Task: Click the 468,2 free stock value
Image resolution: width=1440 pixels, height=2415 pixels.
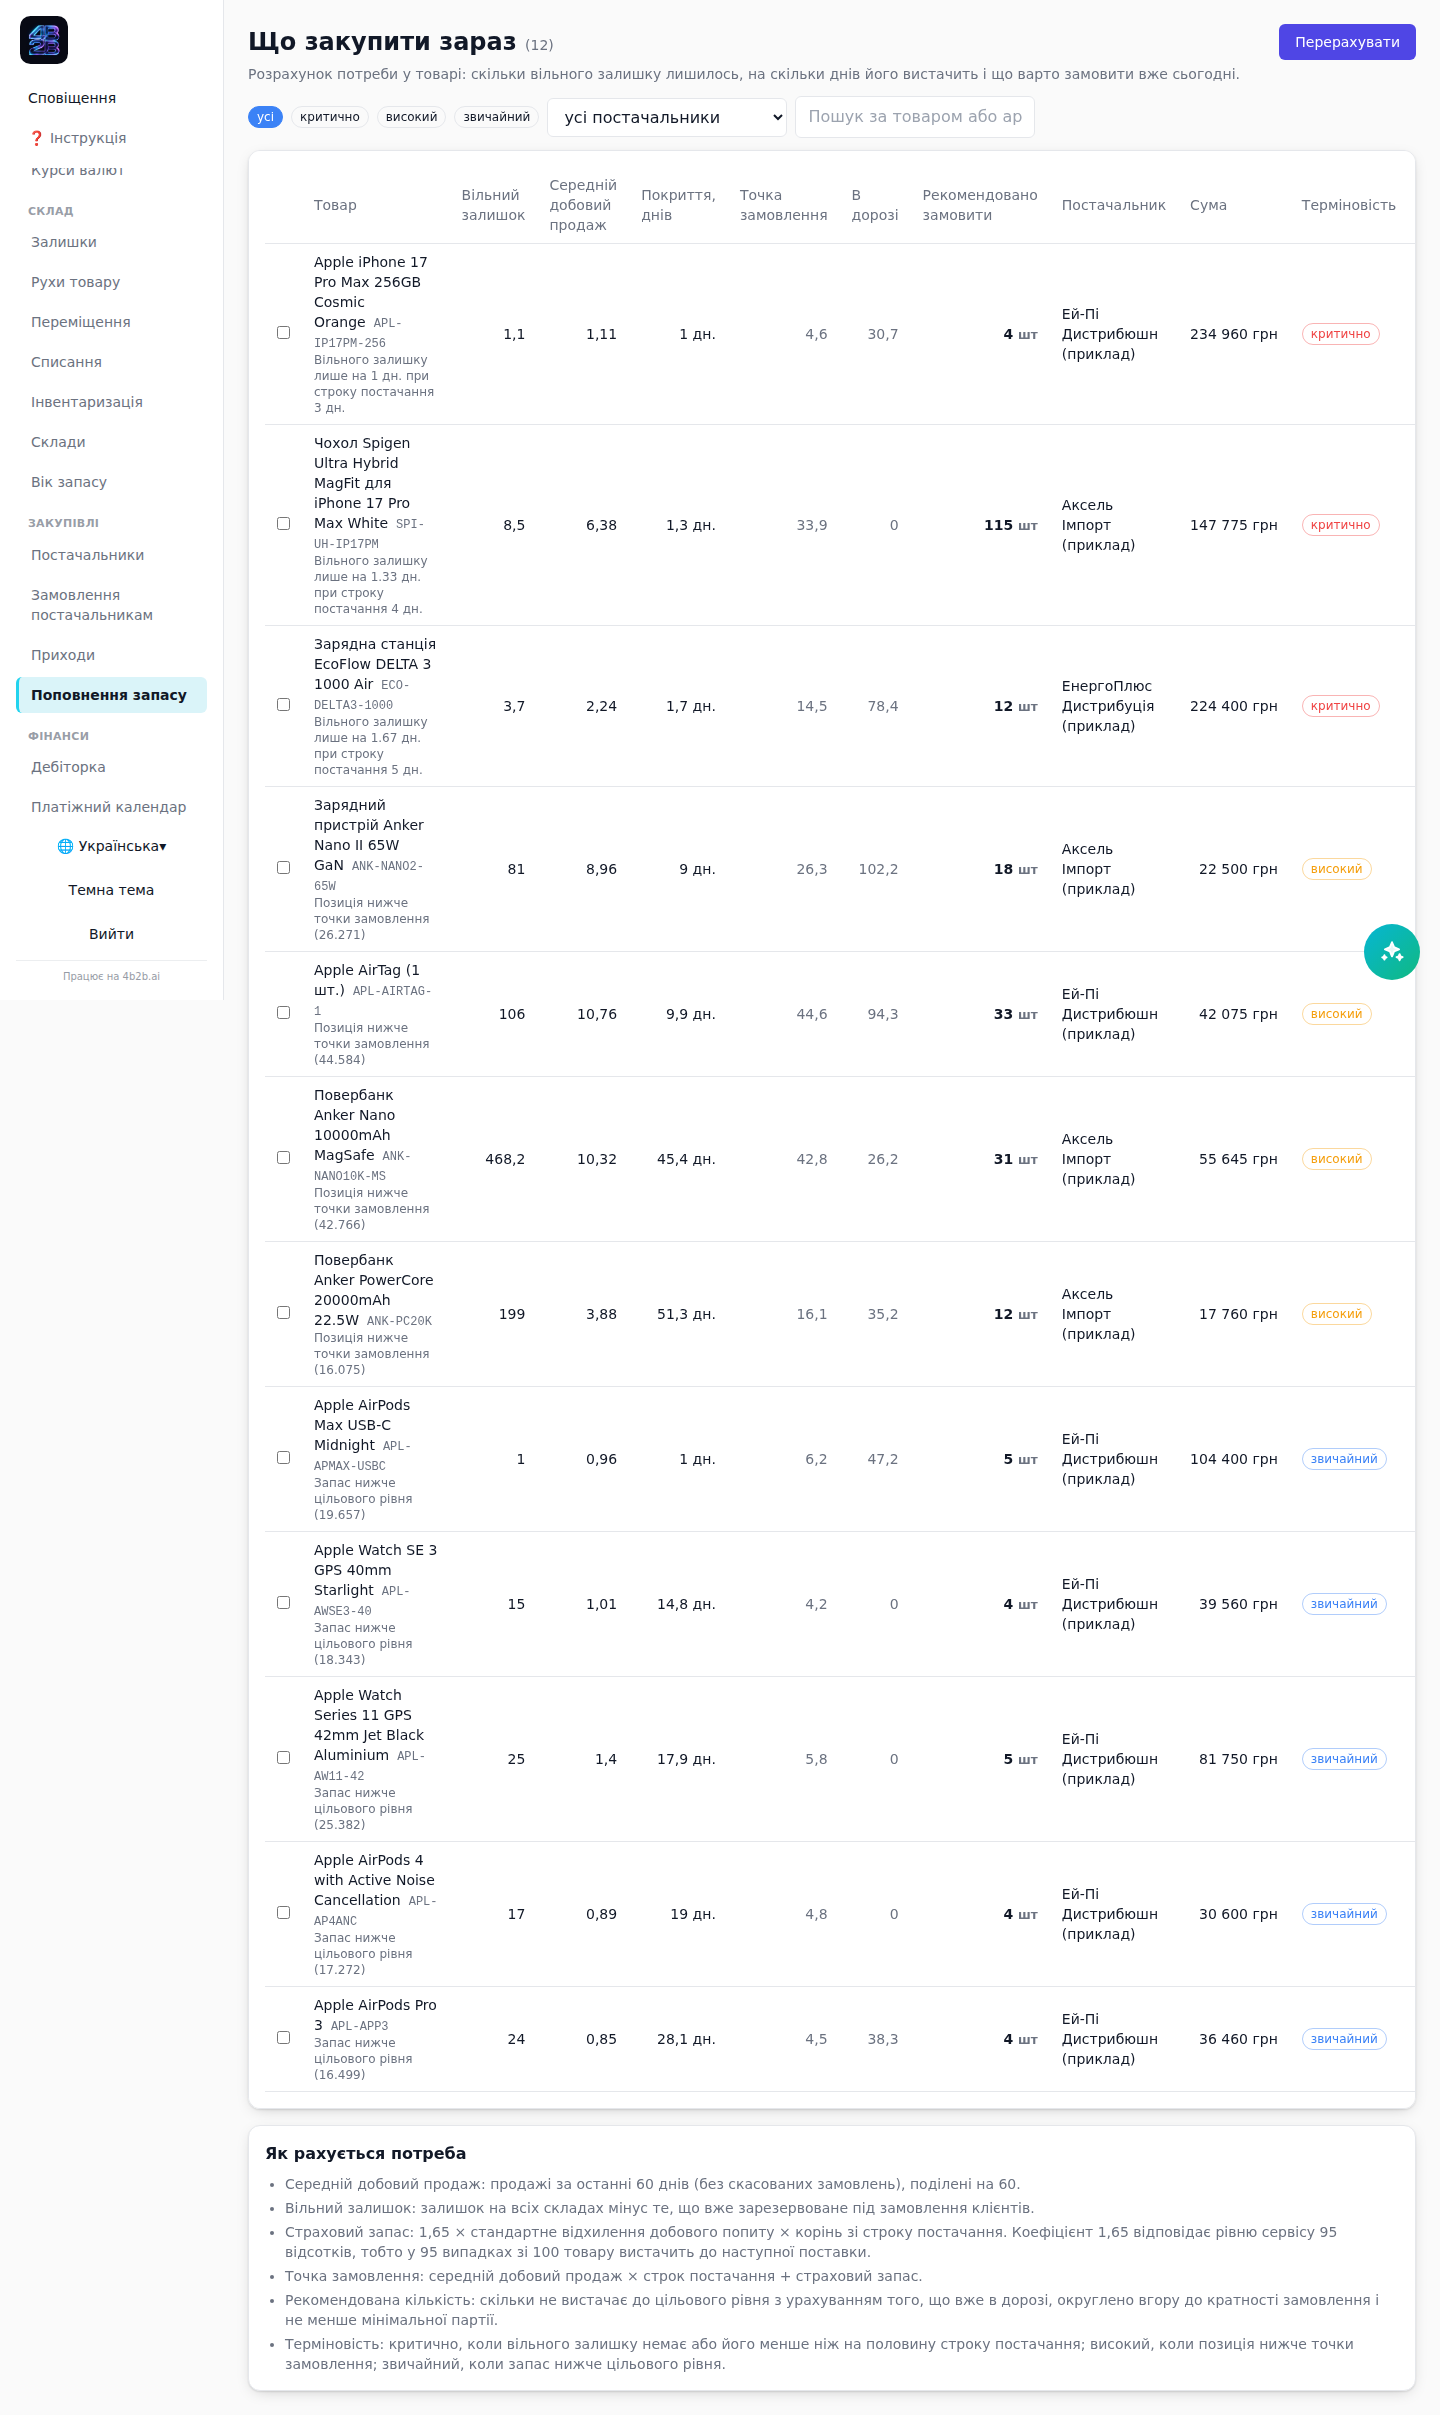Action: [x=505, y=1159]
